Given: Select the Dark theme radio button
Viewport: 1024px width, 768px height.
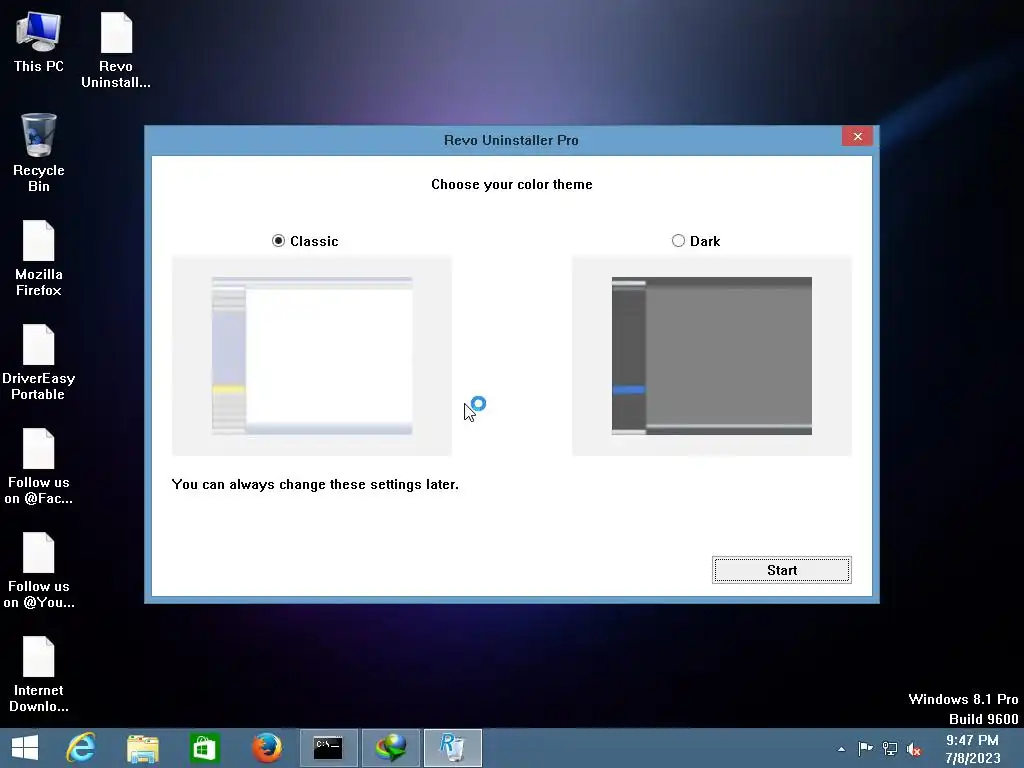Looking at the screenshot, I should tap(679, 241).
